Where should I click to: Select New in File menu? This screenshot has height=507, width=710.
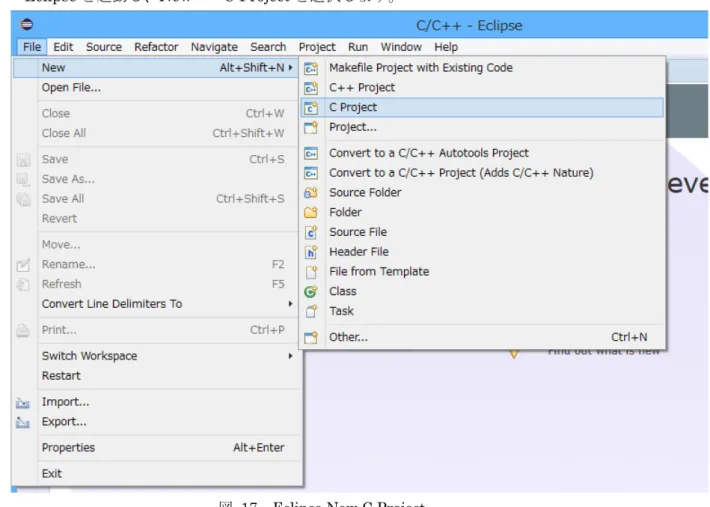pyautogui.click(x=155, y=68)
